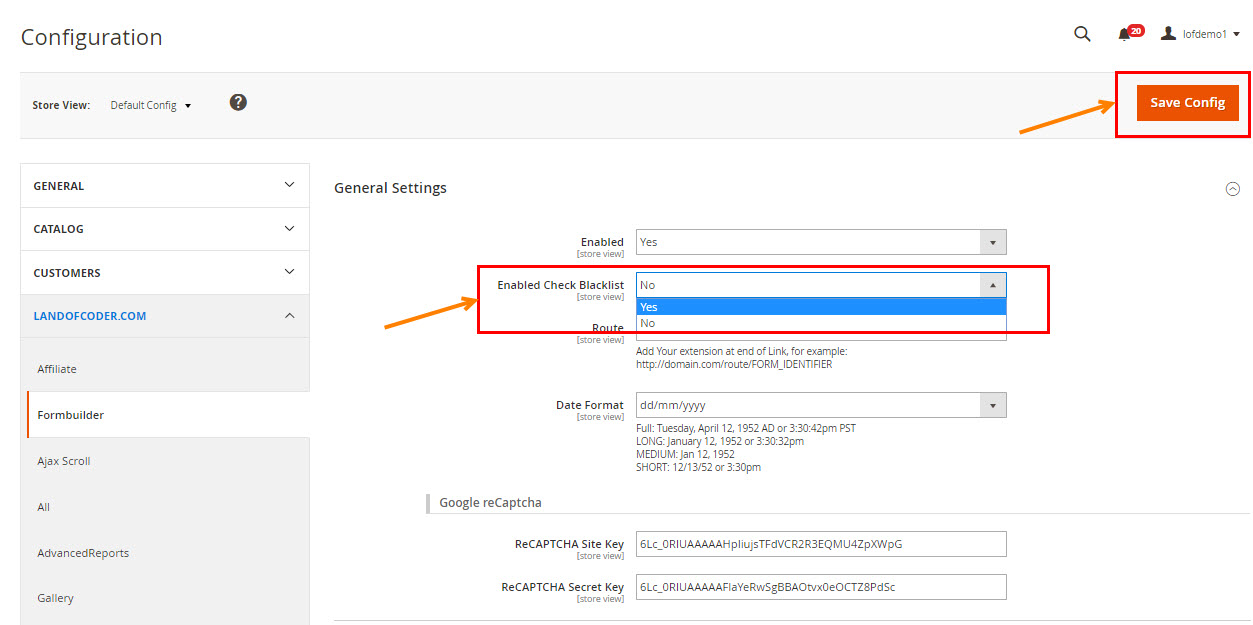
Task: Click the lofdemo1 user avatar icon
Action: click(x=1168, y=34)
